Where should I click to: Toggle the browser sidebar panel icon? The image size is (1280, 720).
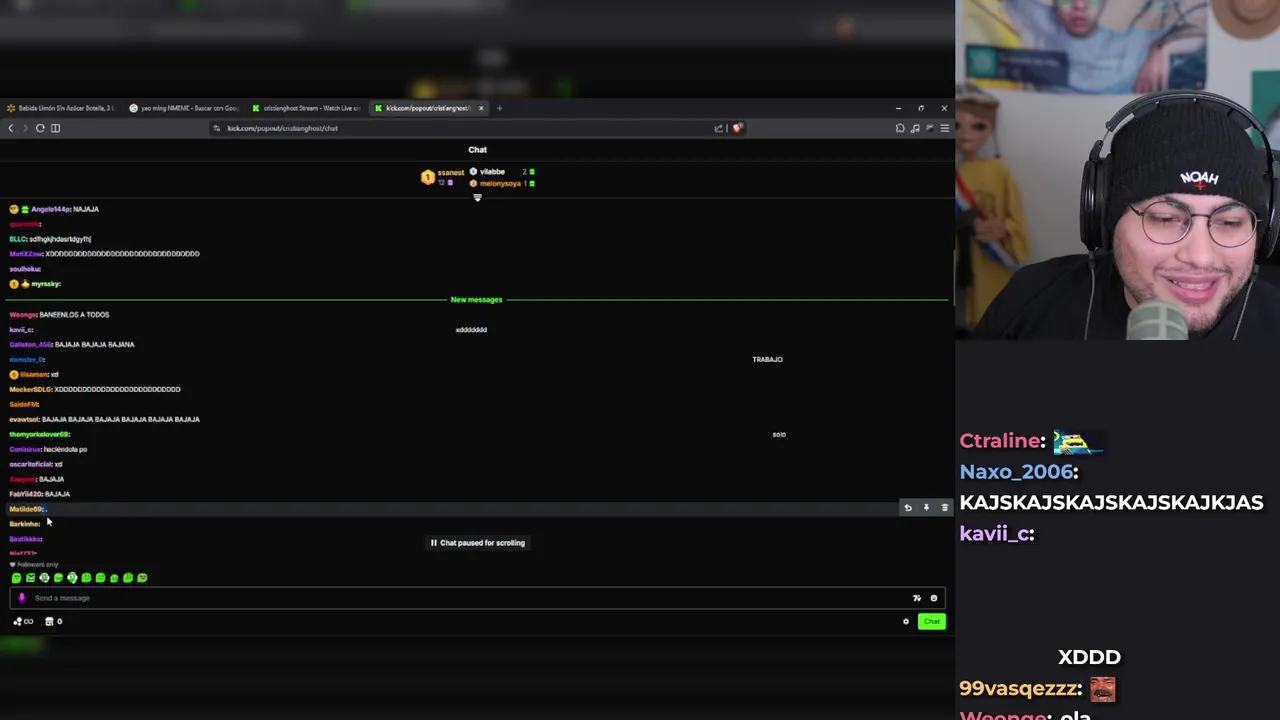(x=55, y=128)
